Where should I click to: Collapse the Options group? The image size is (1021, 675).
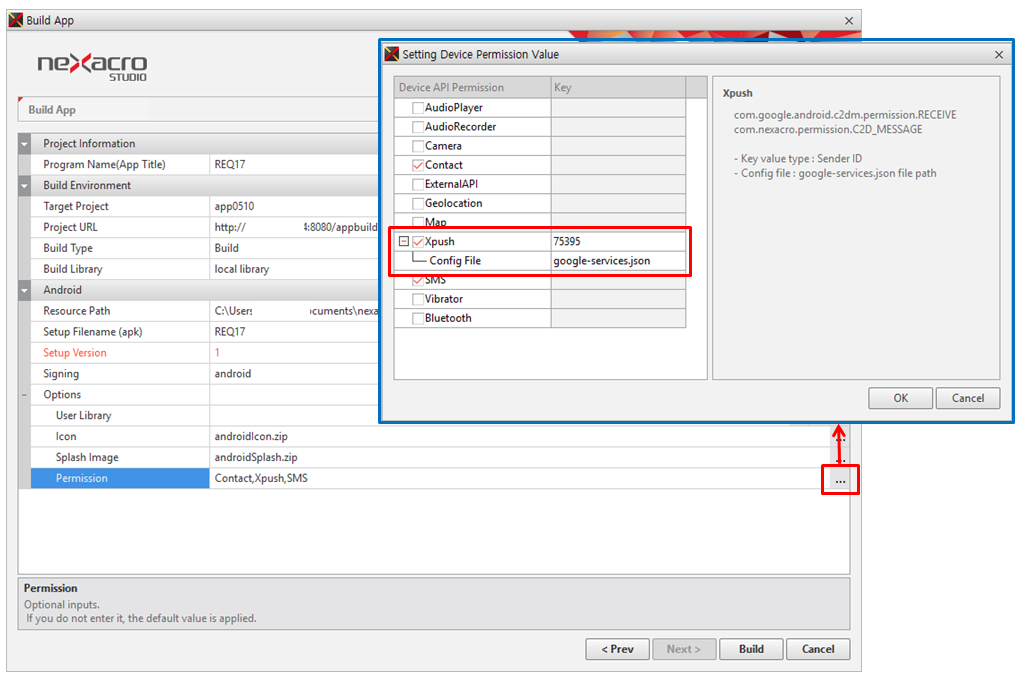25,395
